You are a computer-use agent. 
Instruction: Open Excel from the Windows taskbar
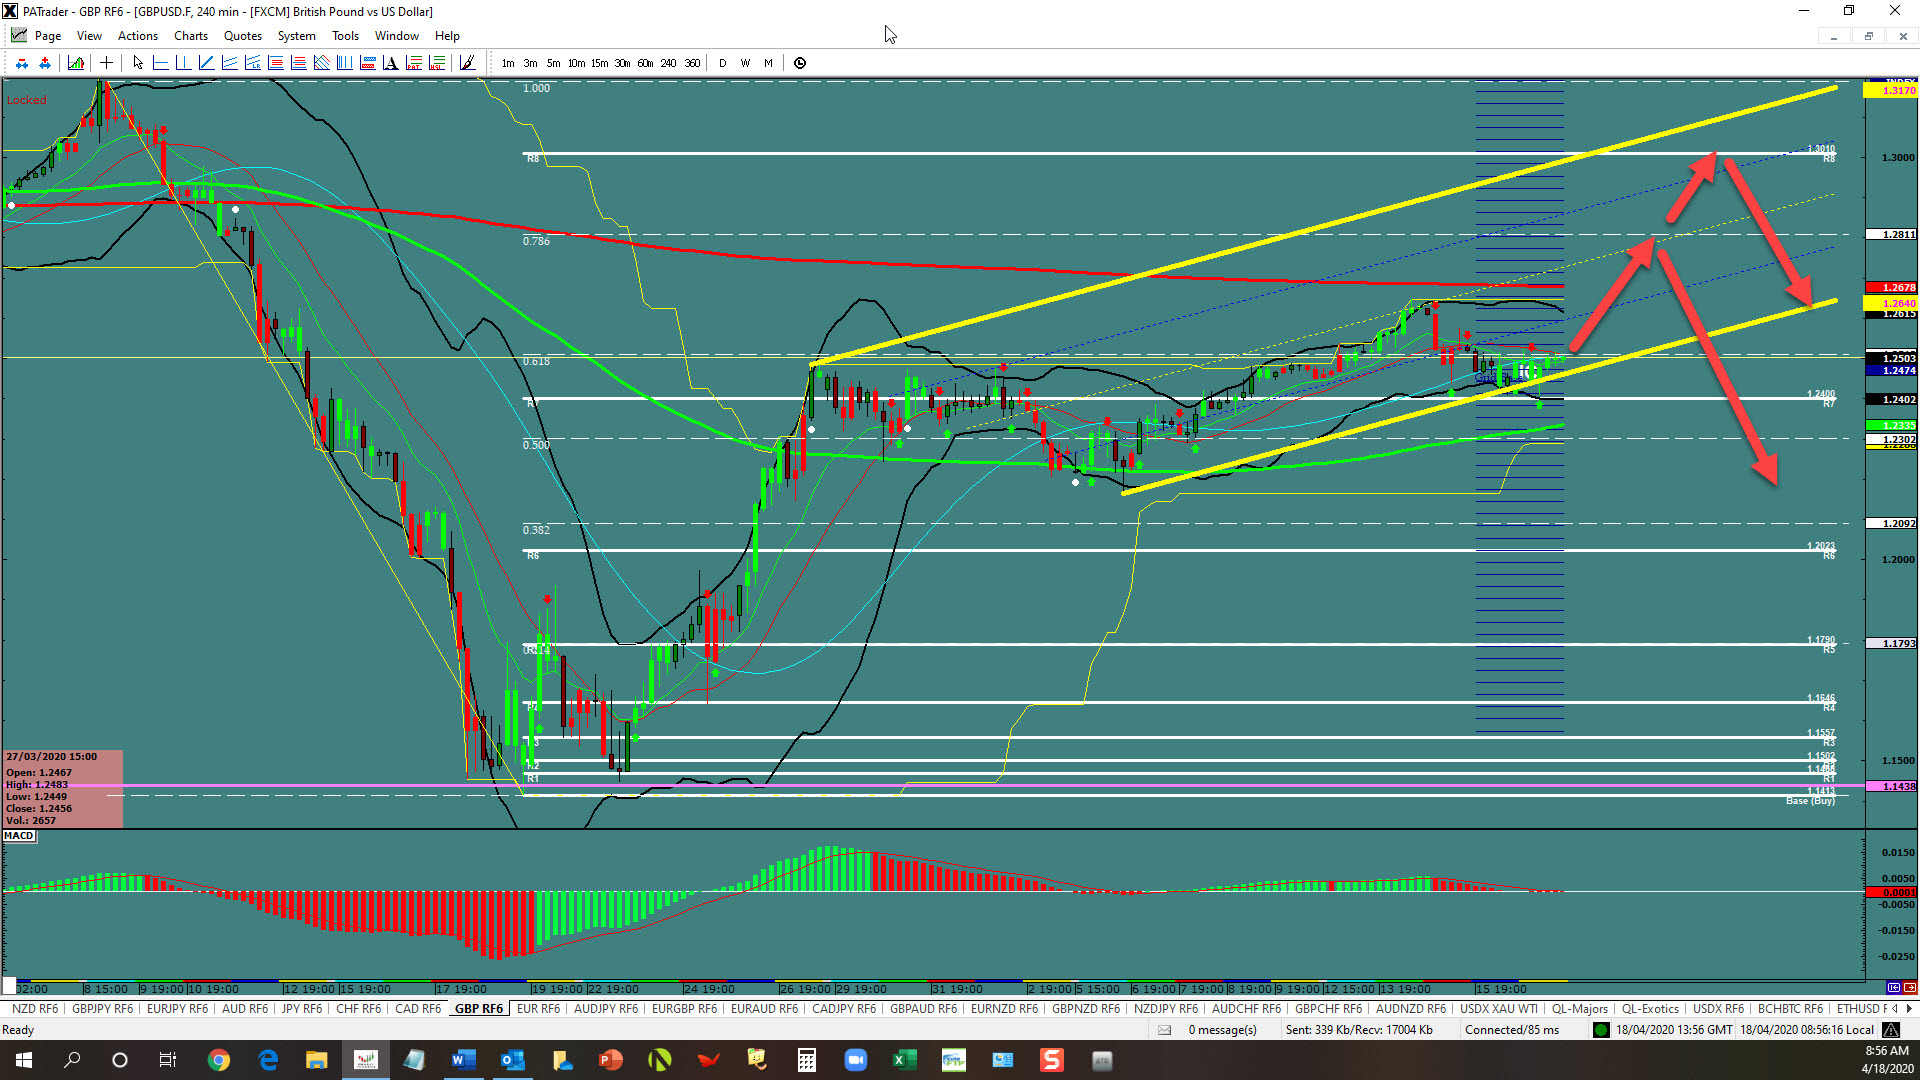(904, 1060)
